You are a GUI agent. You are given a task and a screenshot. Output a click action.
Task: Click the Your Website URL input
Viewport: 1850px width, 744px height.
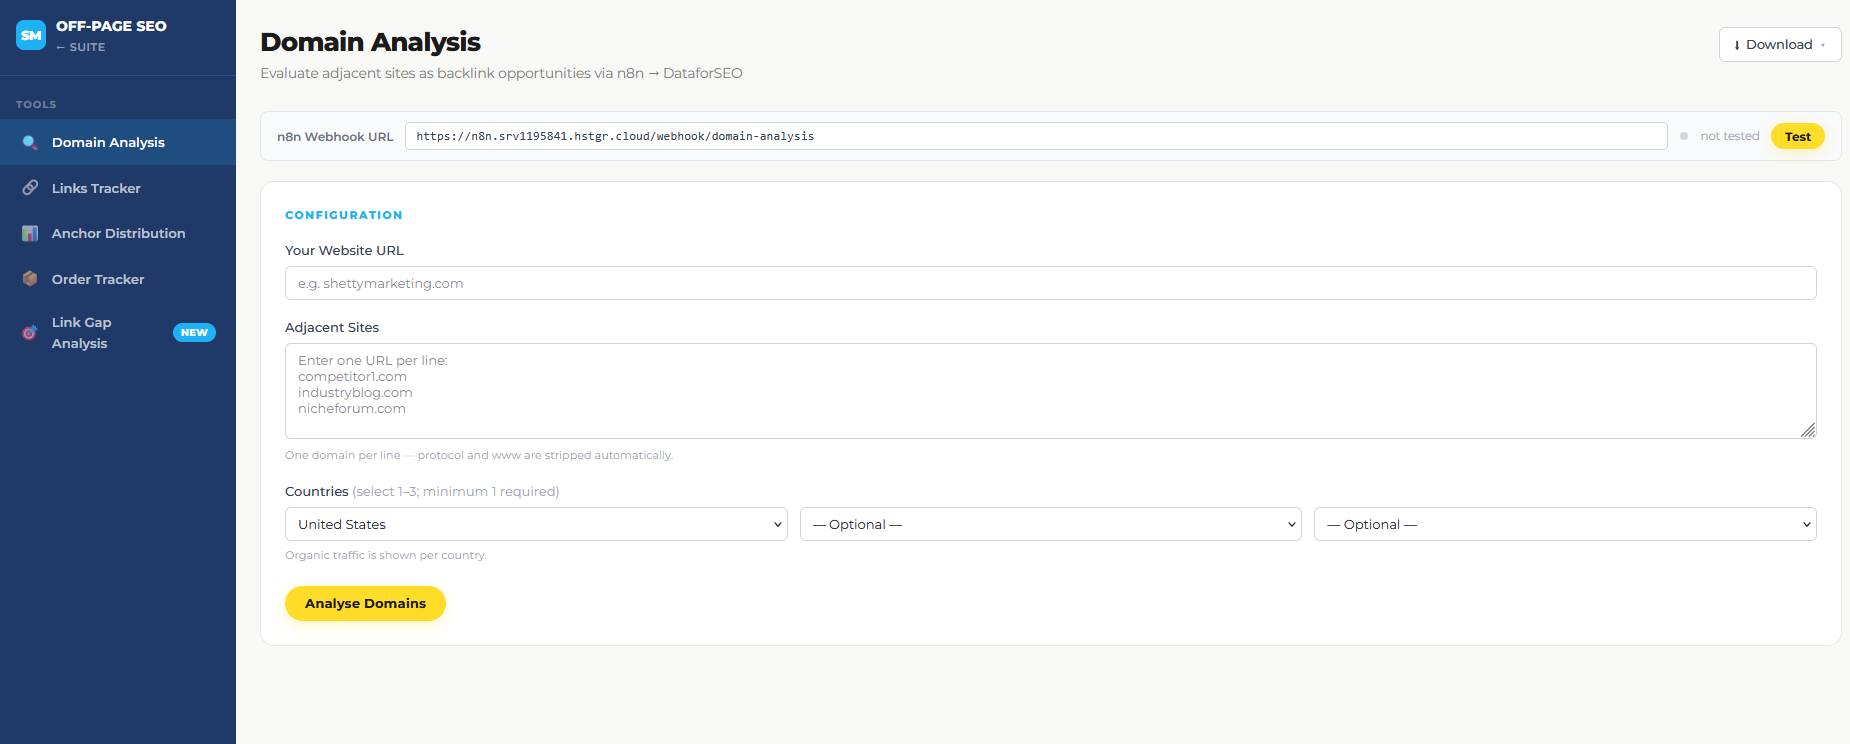point(1050,283)
